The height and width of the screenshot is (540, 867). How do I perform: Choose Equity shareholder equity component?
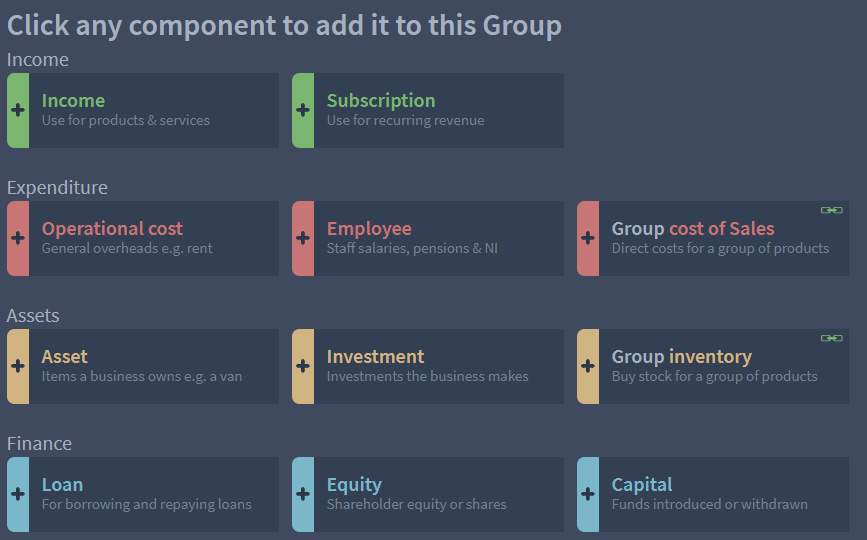428,494
